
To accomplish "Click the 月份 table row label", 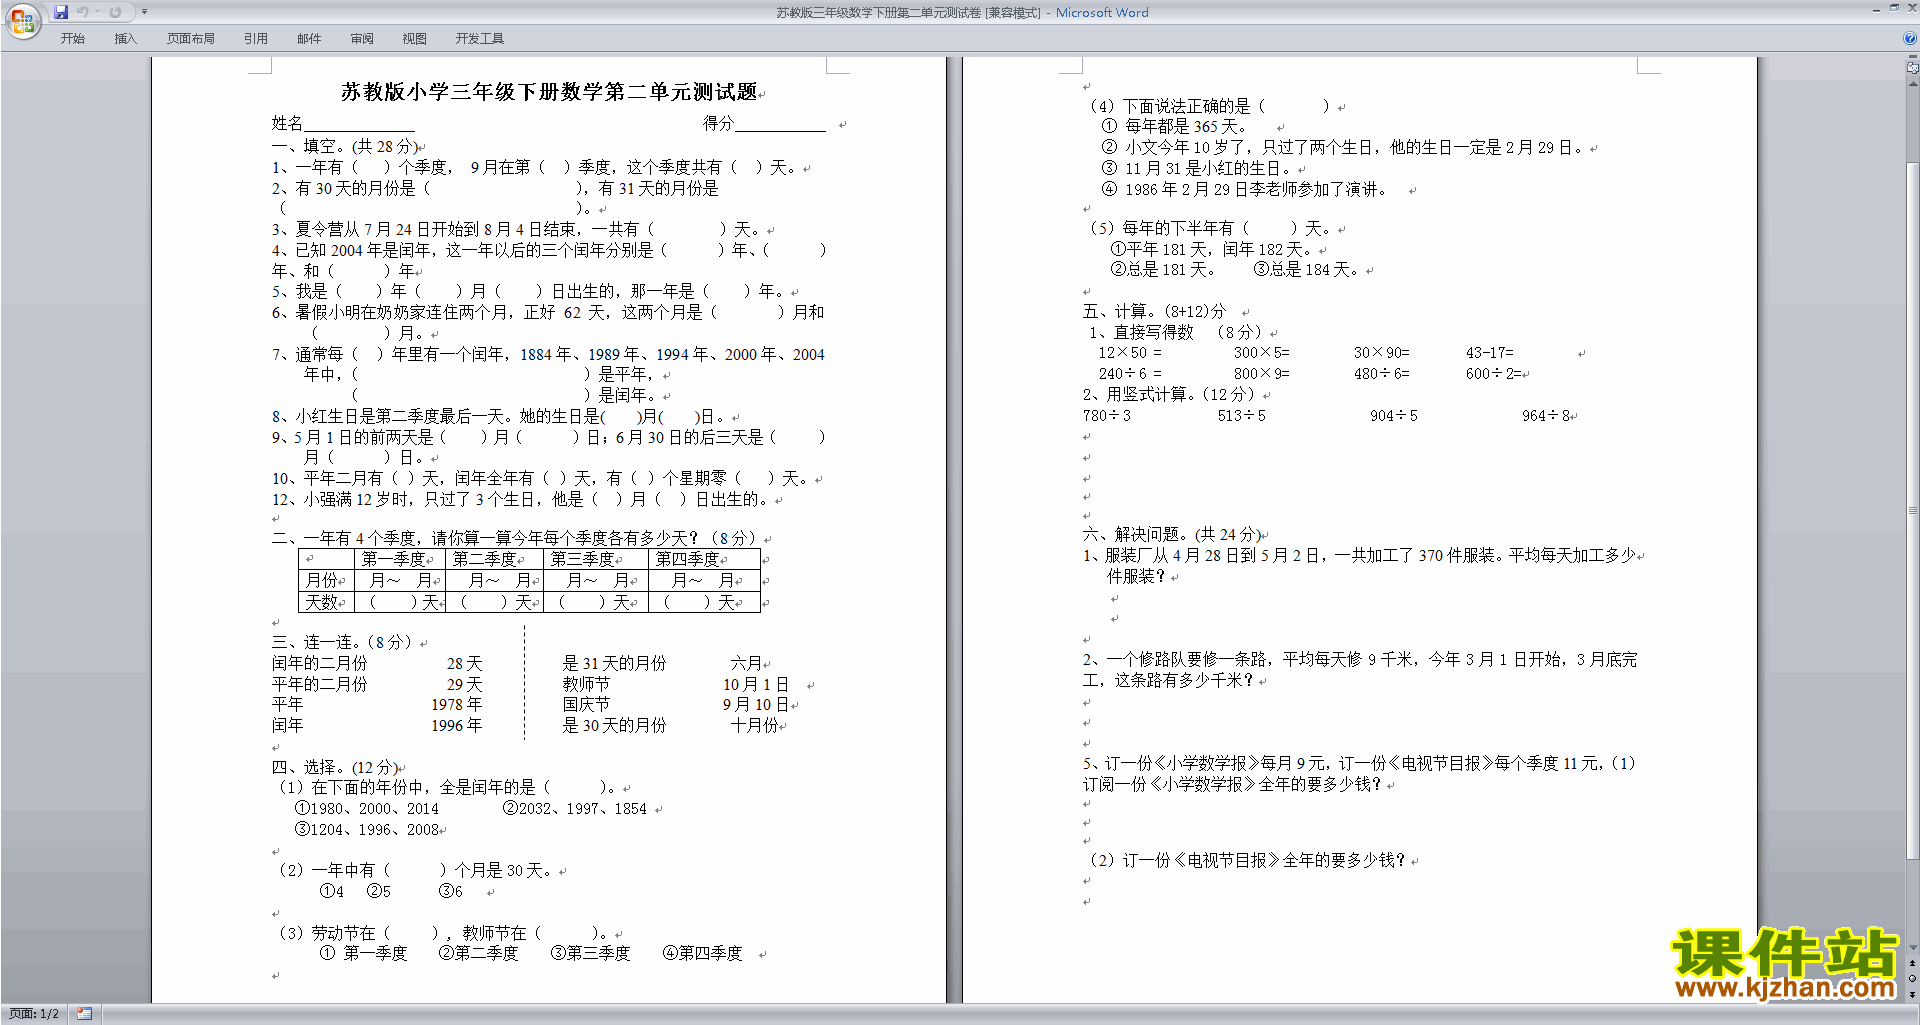I will click(x=326, y=580).
